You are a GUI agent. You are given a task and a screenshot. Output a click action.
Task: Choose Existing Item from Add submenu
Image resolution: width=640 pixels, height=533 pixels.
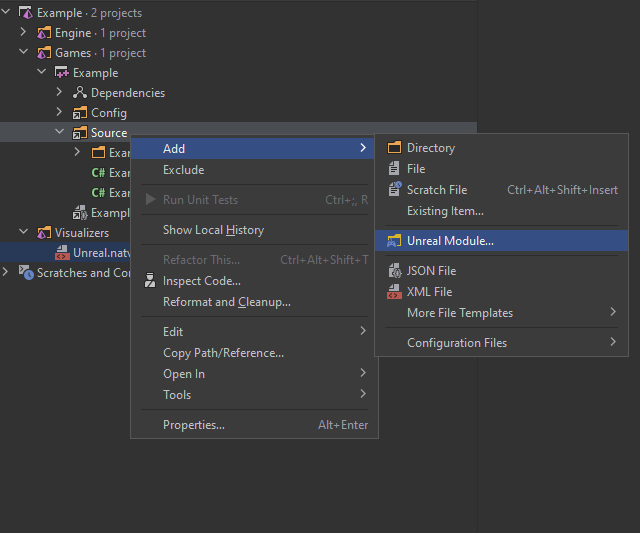click(x=445, y=211)
